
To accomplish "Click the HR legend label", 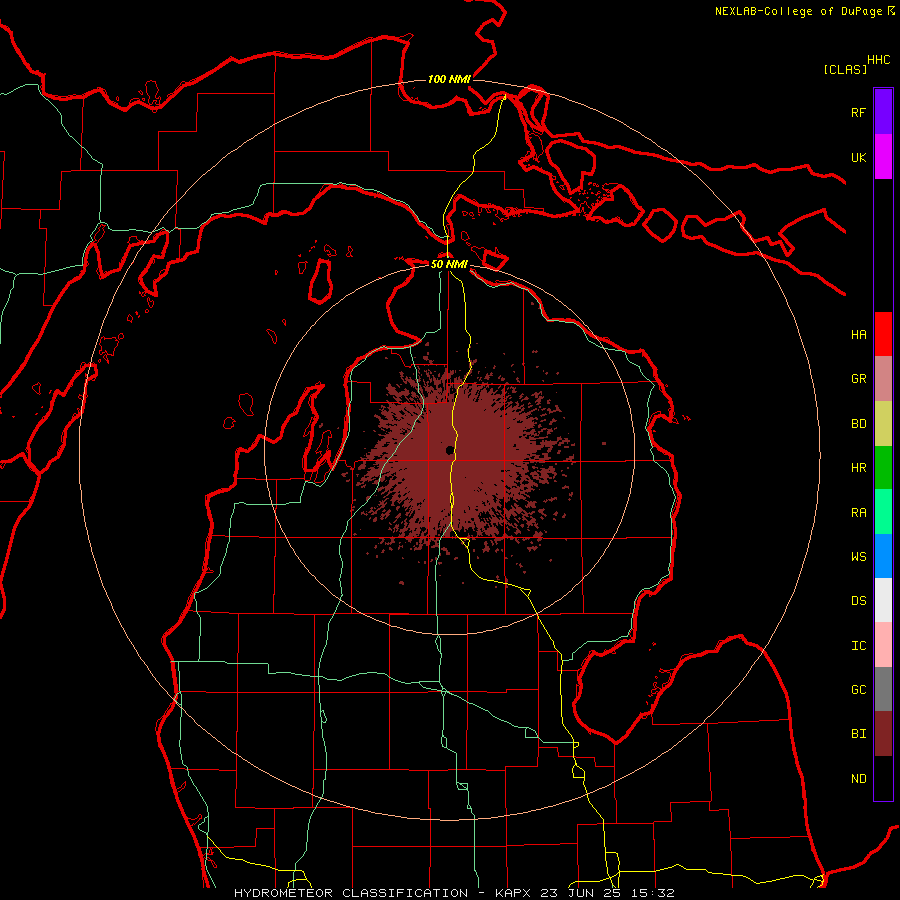I will click(858, 468).
